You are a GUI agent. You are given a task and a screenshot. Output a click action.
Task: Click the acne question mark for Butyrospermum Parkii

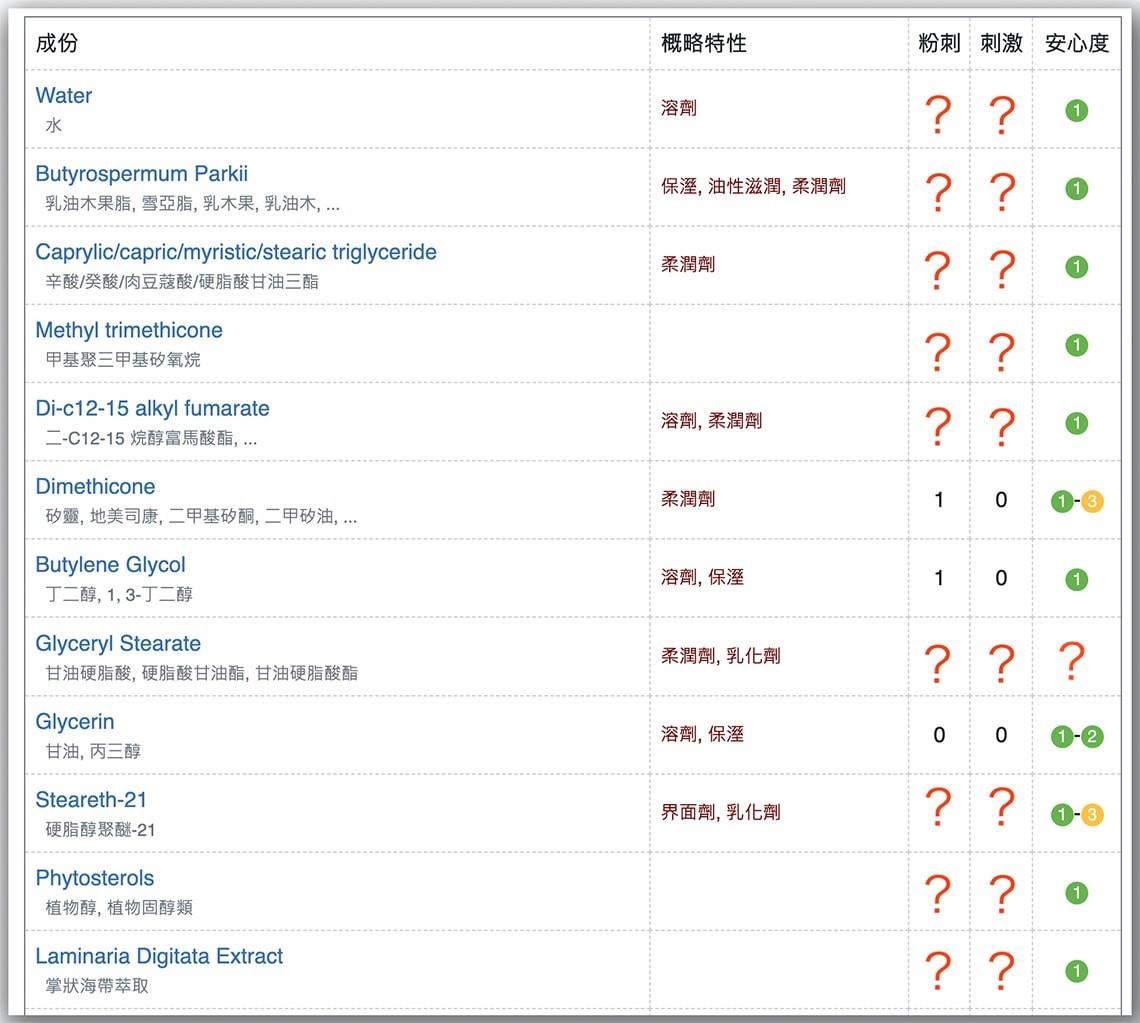pos(938,190)
